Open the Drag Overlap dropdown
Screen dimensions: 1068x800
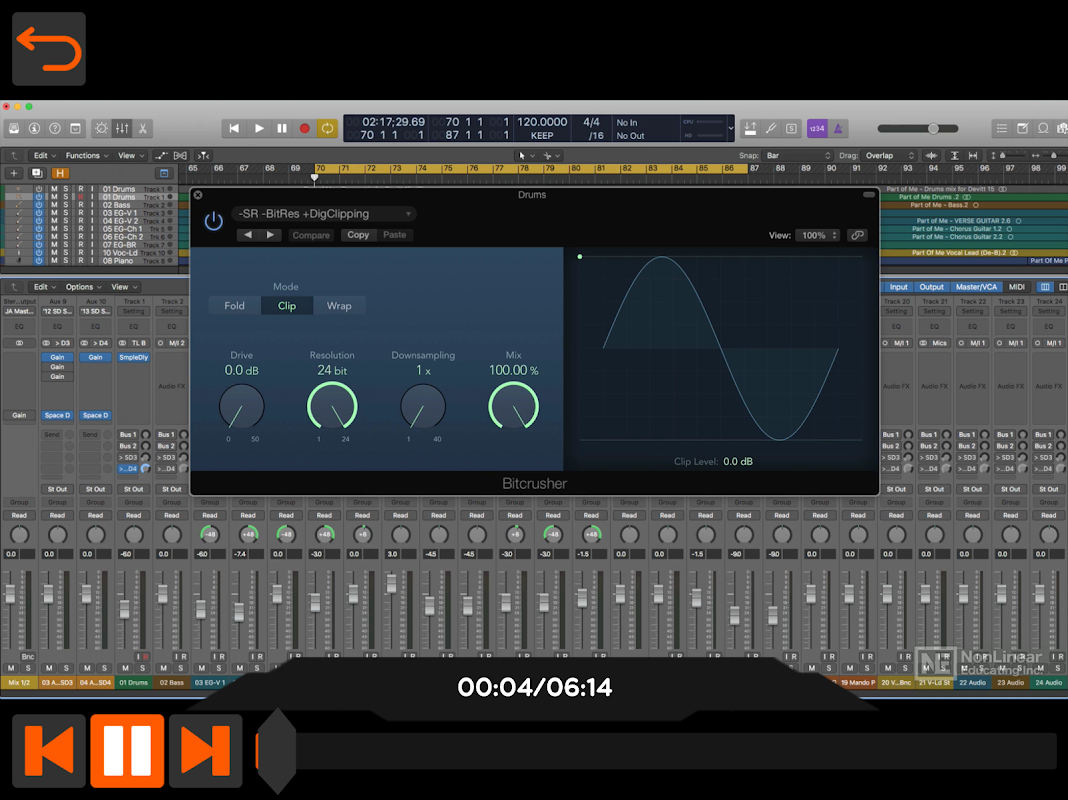click(890, 155)
